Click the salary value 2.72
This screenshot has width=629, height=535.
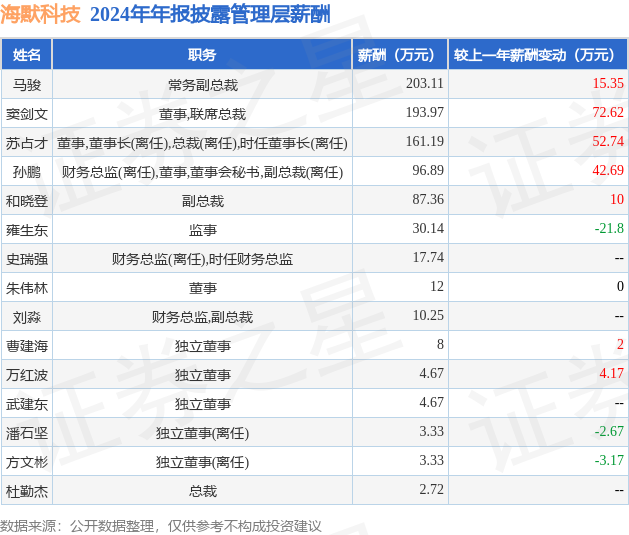click(x=432, y=489)
